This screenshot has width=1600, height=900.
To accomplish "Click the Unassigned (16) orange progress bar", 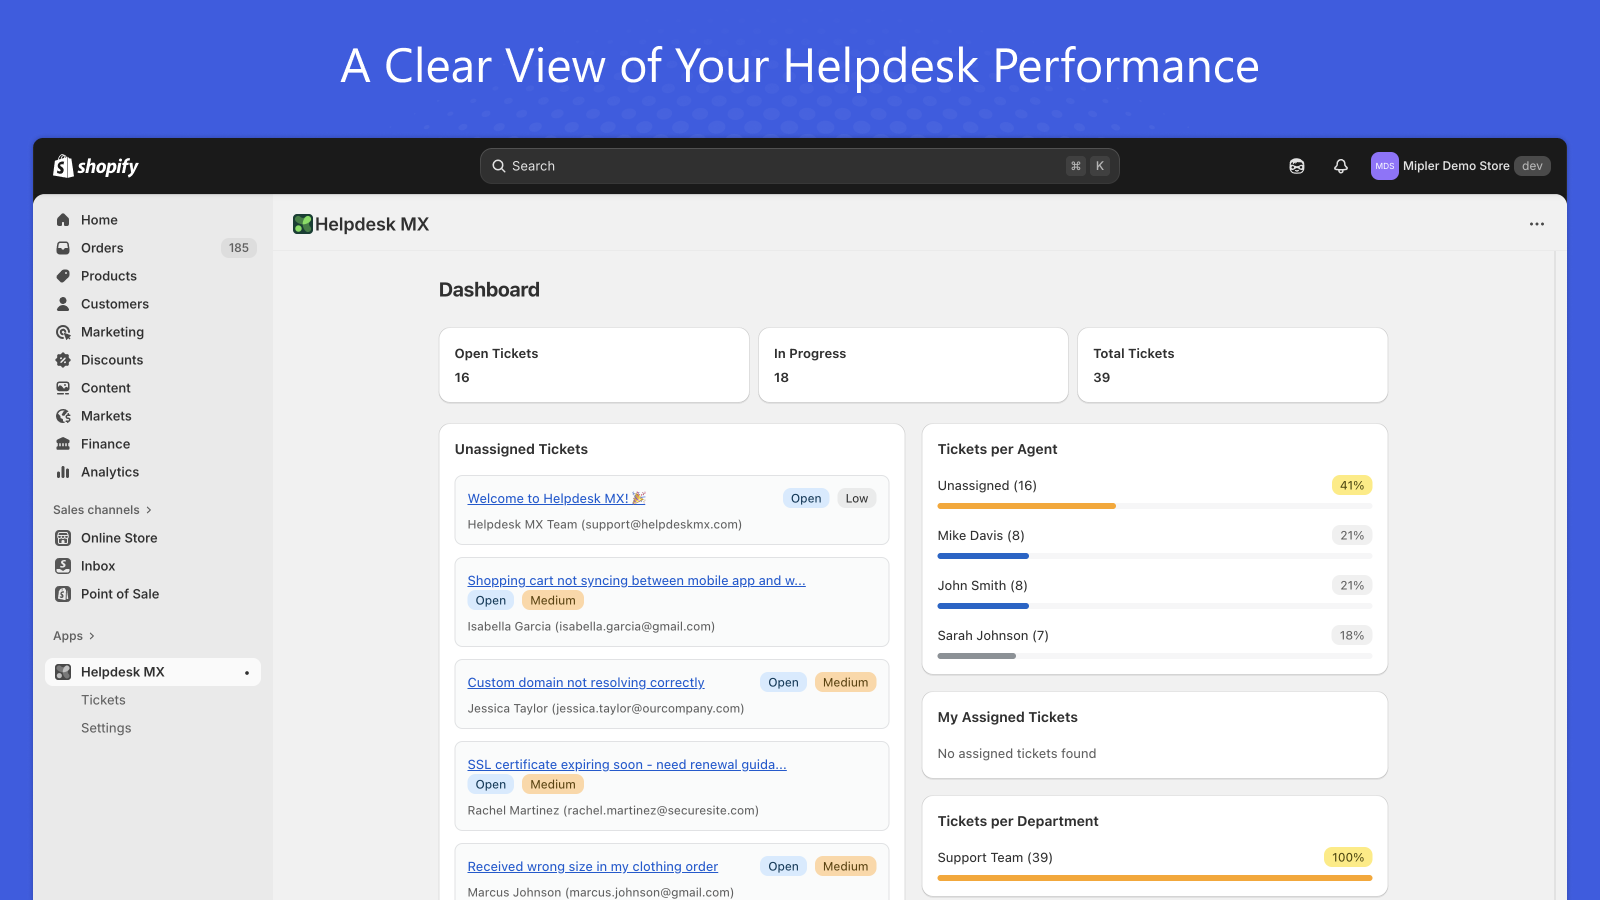I will (1026, 506).
